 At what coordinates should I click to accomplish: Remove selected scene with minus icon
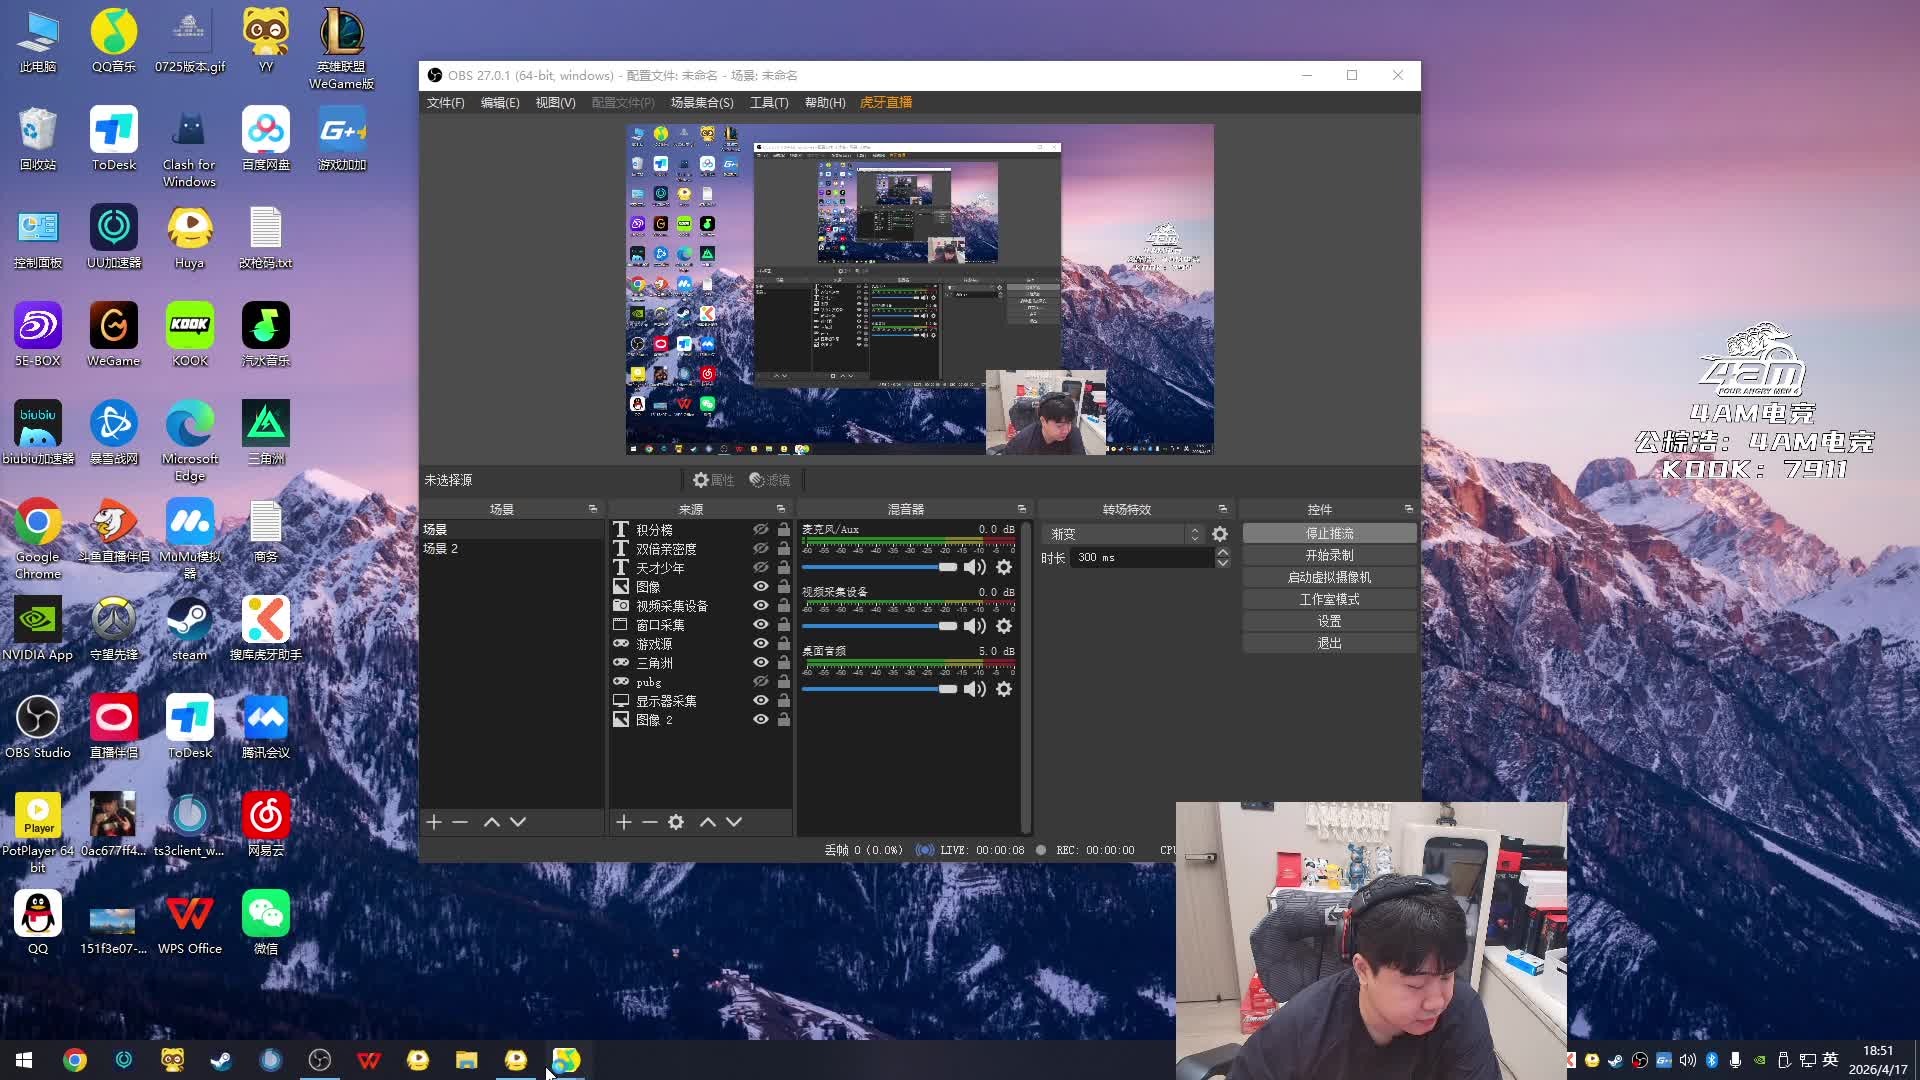coord(460,822)
